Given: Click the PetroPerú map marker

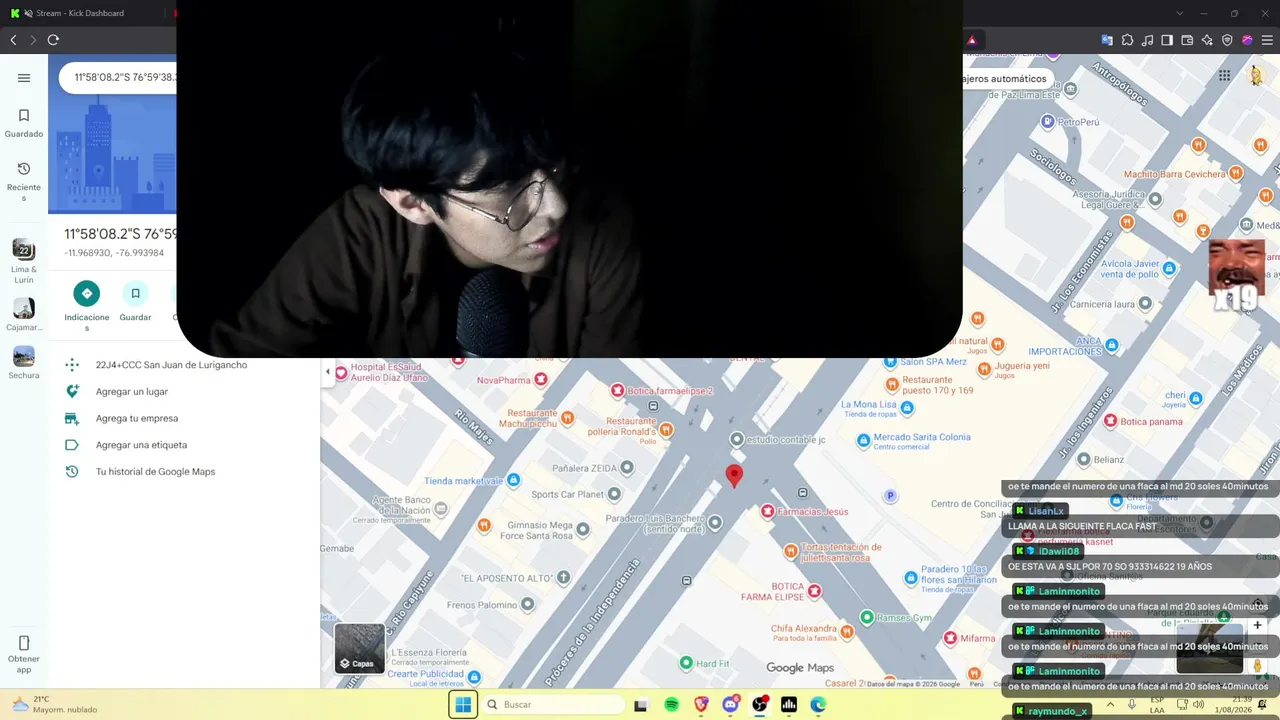Looking at the screenshot, I should [x=1048, y=122].
